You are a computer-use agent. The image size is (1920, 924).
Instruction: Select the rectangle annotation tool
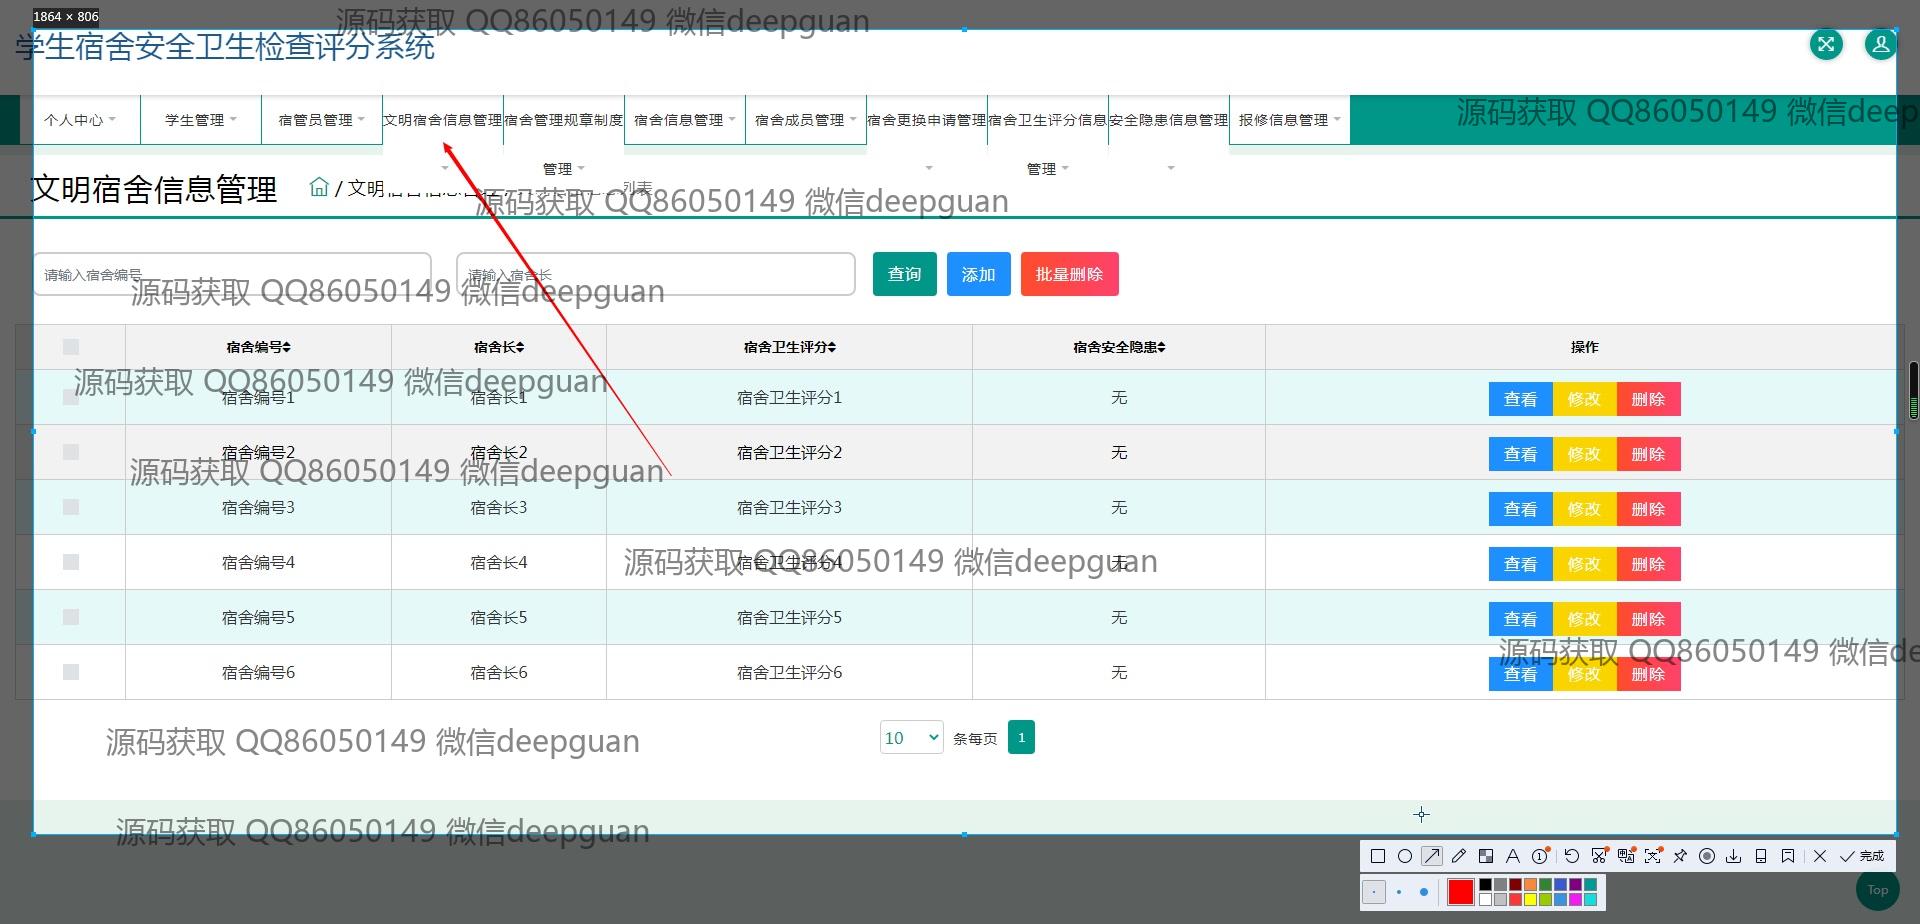click(x=1378, y=856)
